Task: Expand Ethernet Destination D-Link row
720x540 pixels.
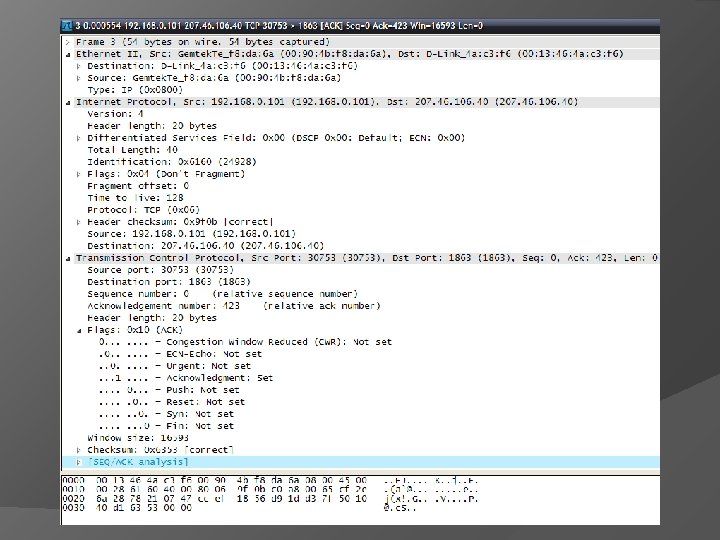Action: pos(79,66)
